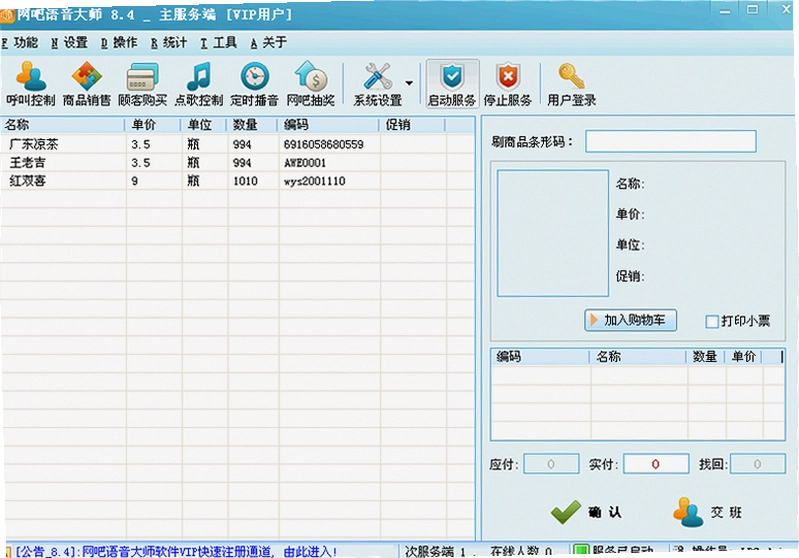
Task: Open 网吧抽奖 lottery feature
Action: click(310, 84)
